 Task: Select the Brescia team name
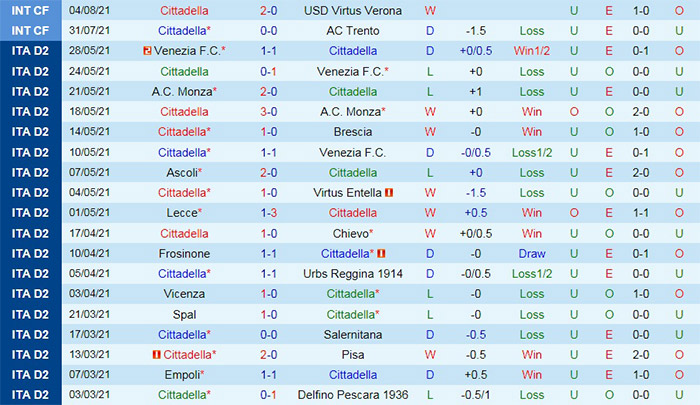point(352,132)
